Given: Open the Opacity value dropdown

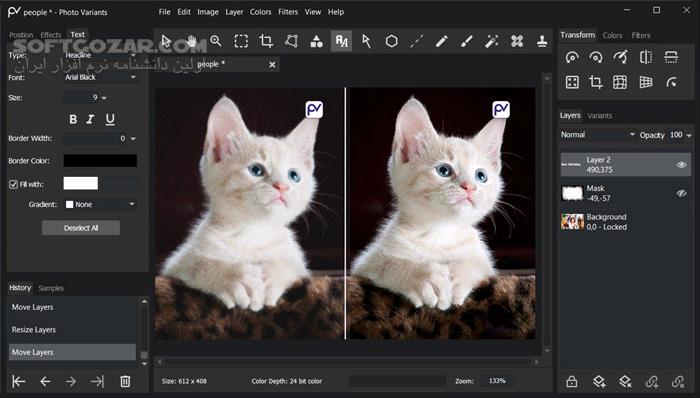Looking at the screenshot, I should (x=689, y=135).
